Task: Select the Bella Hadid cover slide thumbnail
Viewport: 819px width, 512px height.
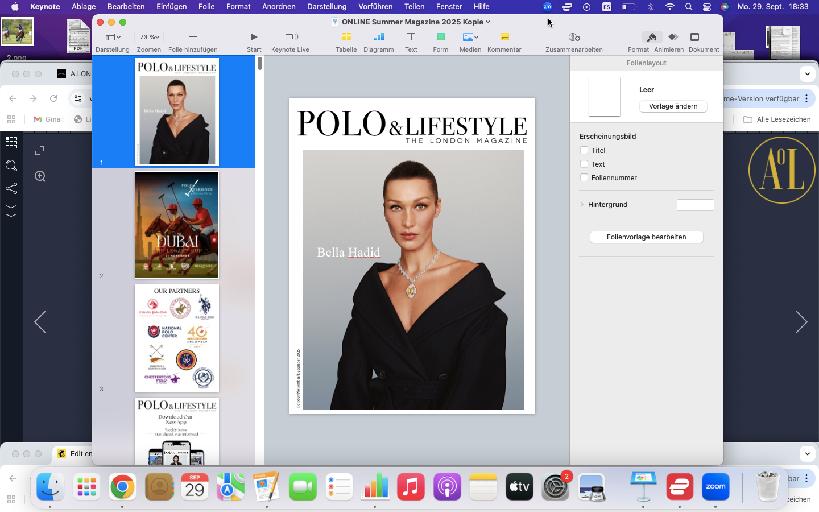Action: (177, 111)
